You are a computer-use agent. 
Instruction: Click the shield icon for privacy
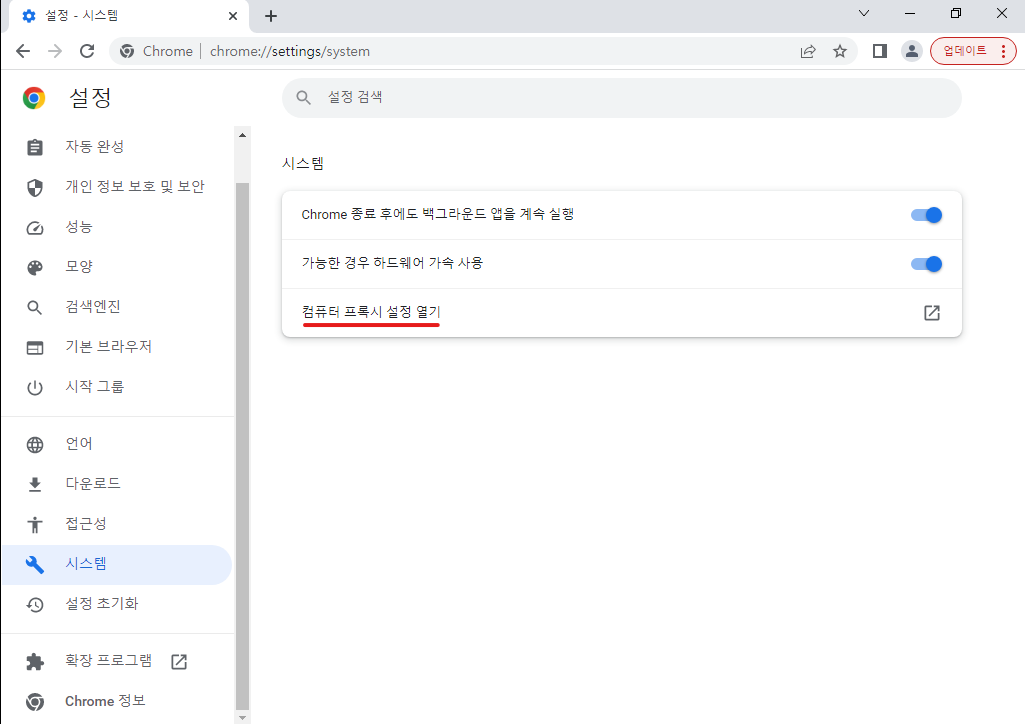pos(35,188)
